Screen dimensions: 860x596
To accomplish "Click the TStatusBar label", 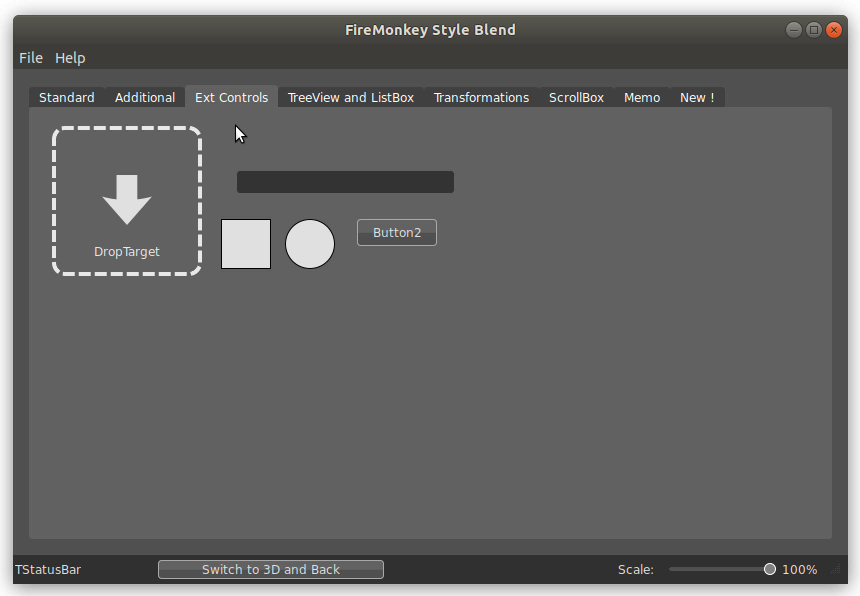I will pos(48,570).
